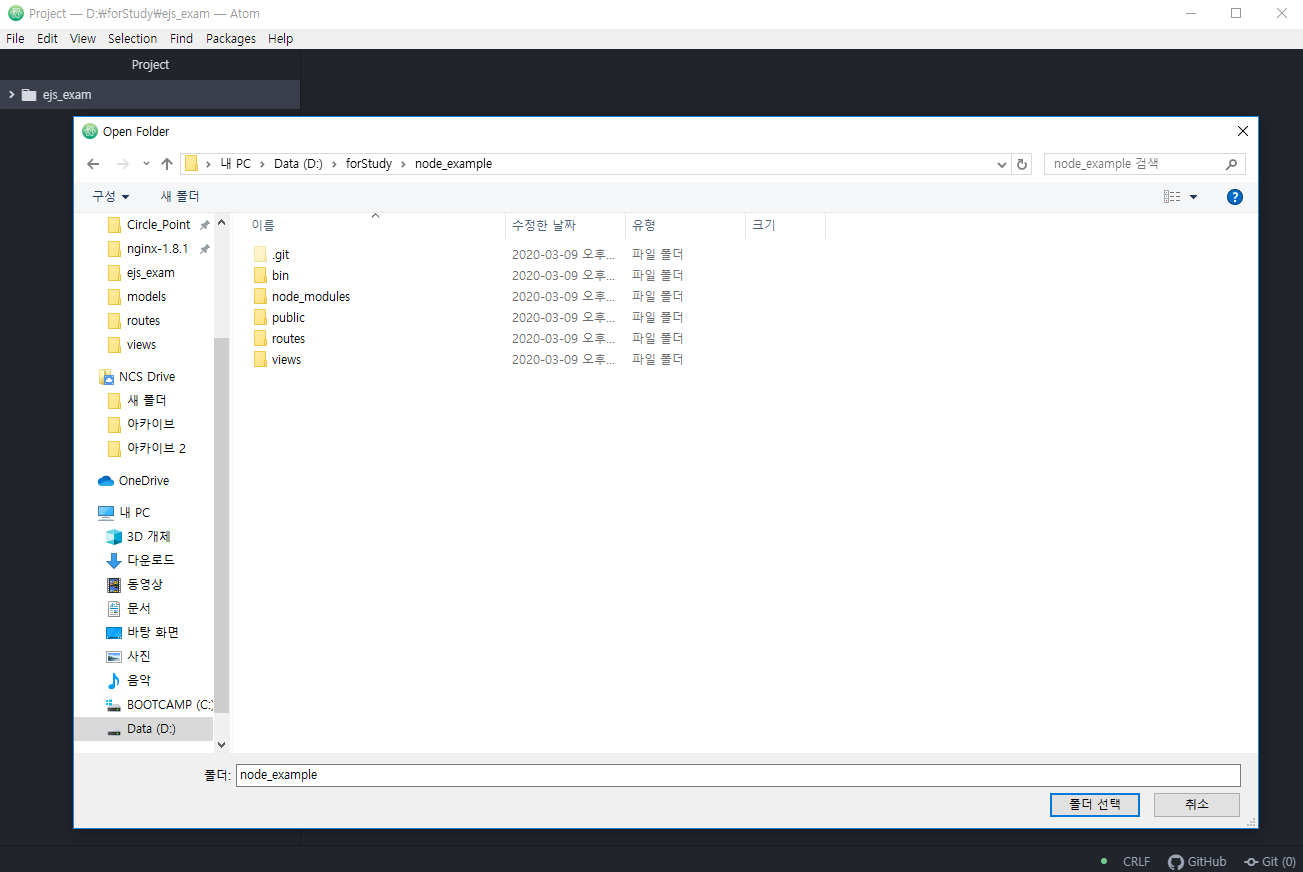Image resolution: width=1303 pixels, height=872 pixels.
Task: Select the routes folder in file list
Action: [279, 339]
